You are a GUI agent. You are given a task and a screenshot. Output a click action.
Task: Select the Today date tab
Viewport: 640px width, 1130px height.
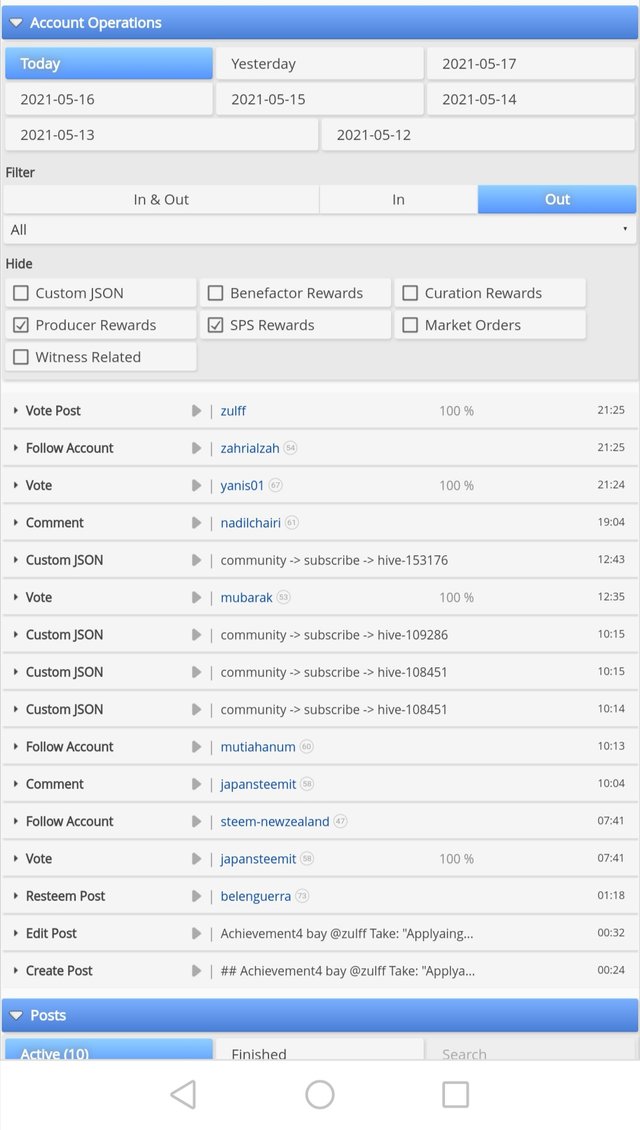(x=109, y=63)
